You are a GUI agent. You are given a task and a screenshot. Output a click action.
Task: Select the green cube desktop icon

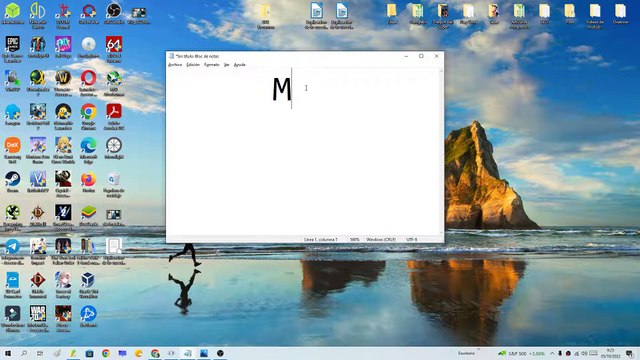(13, 14)
